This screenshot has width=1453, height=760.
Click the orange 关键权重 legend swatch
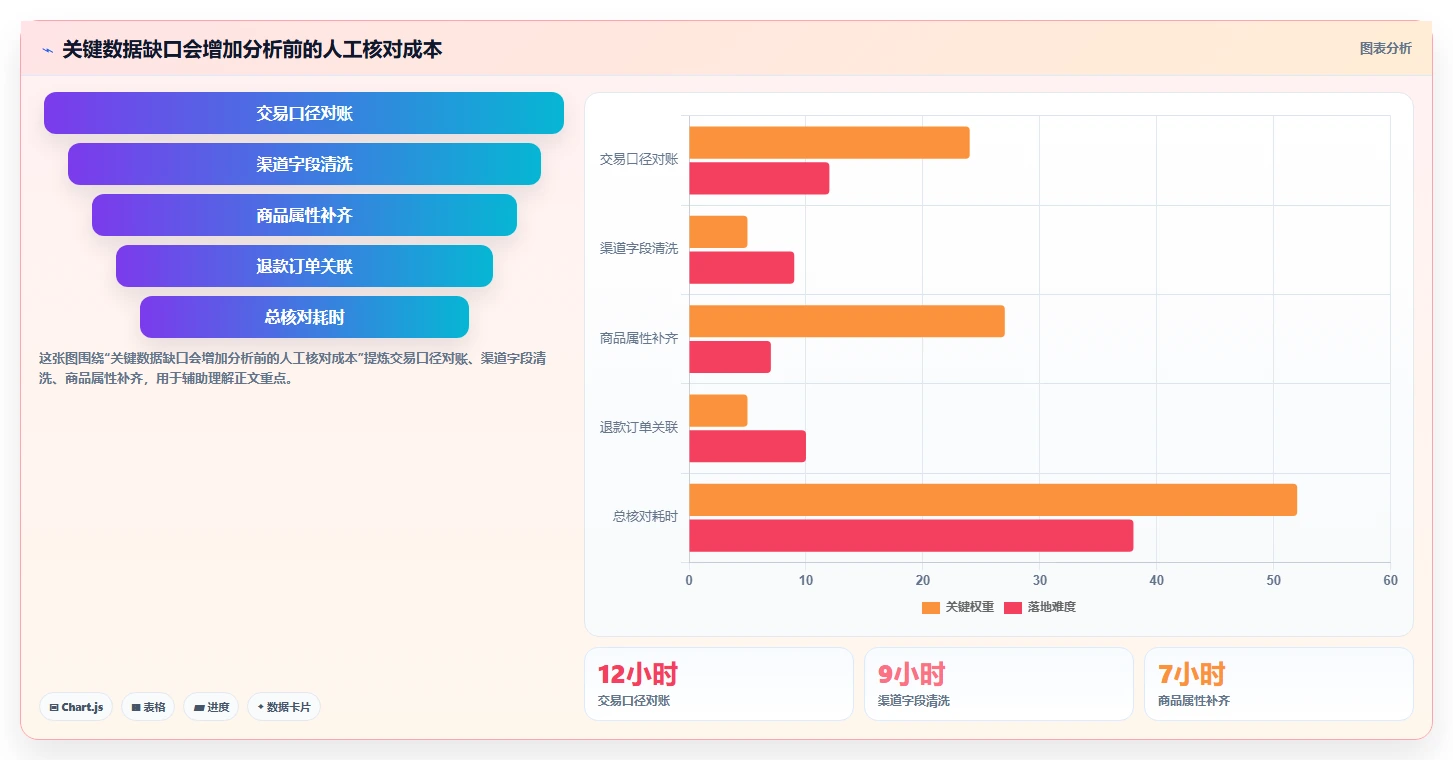pyautogui.click(x=931, y=607)
